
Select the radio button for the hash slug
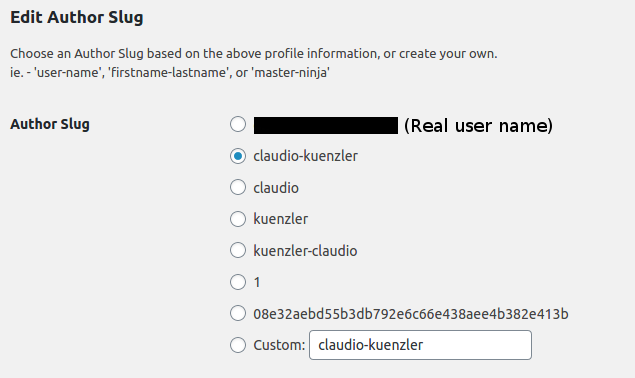[x=238, y=313]
